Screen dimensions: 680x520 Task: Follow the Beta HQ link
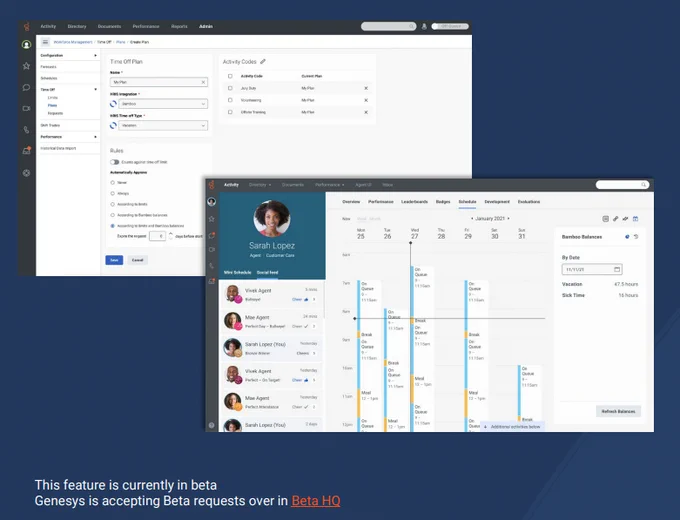coord(316,500)
